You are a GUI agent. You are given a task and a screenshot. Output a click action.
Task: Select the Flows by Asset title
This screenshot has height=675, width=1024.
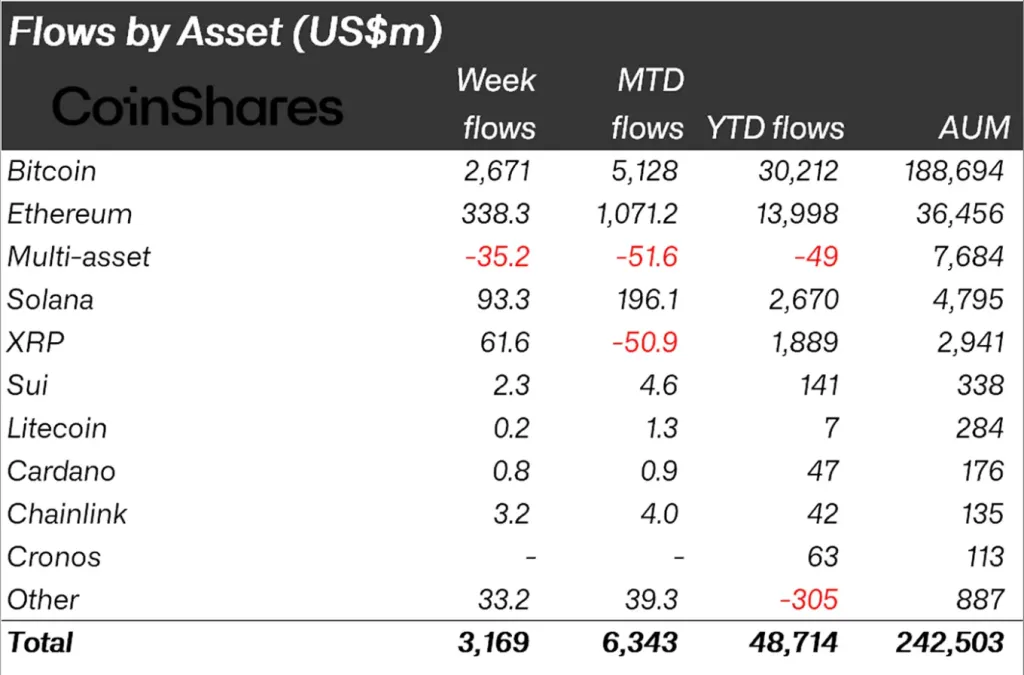click(x=225, y=32)
